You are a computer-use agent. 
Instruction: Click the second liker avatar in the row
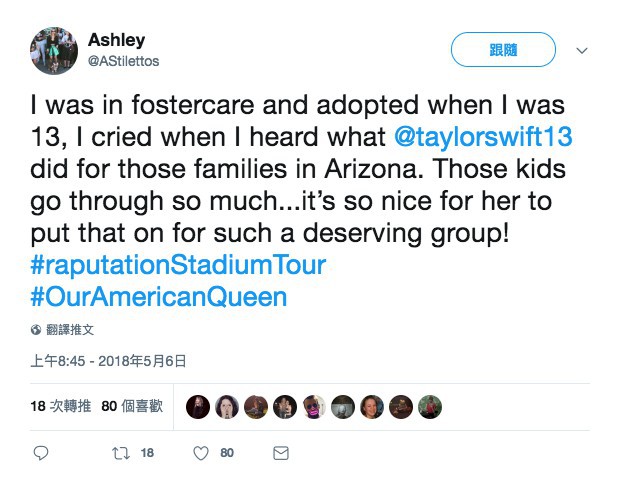tap(227, 406)
